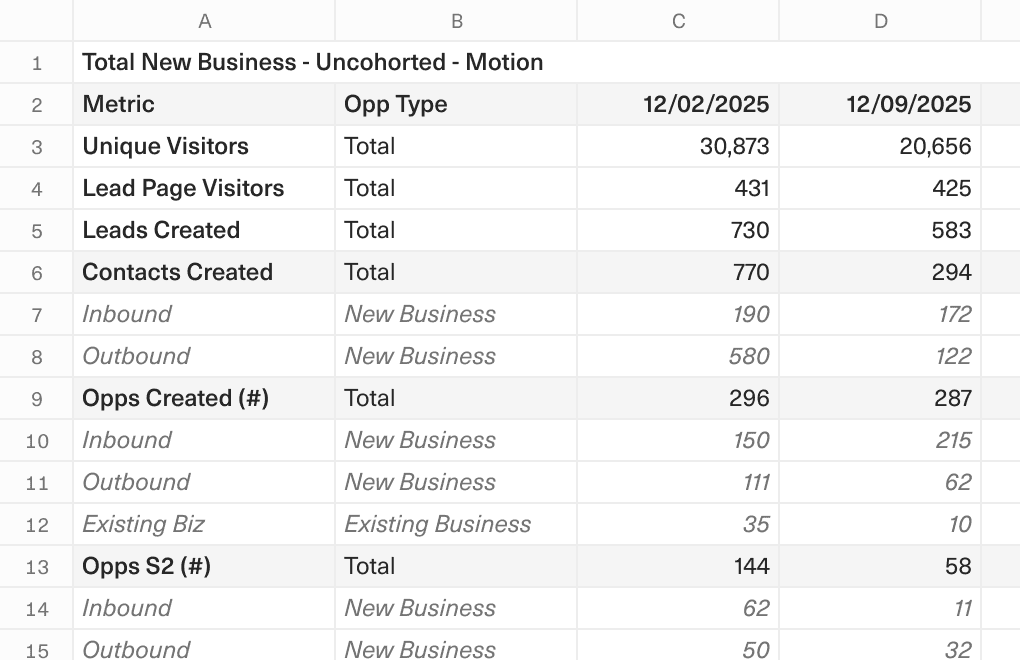The image size is (1020, 660).
Task: Select row number 13
Action: click(36, 566)
